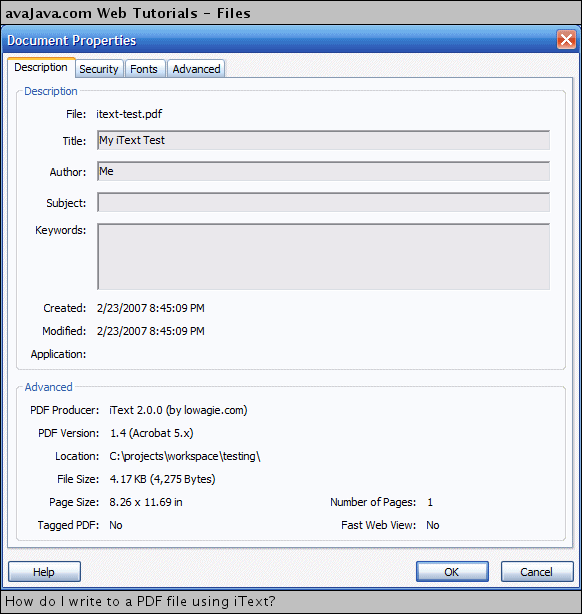Screen dimensions: 582x614
Task: Click Number of Pages value 1
Action: pos(430,502)
